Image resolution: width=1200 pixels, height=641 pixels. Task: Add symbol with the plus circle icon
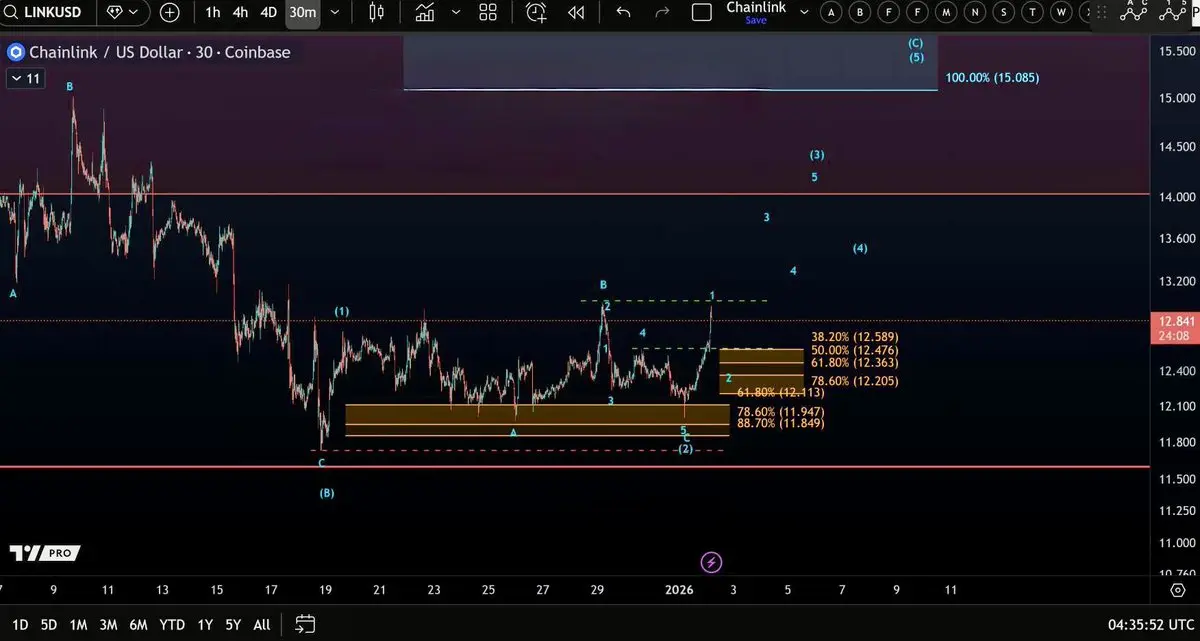170,13
